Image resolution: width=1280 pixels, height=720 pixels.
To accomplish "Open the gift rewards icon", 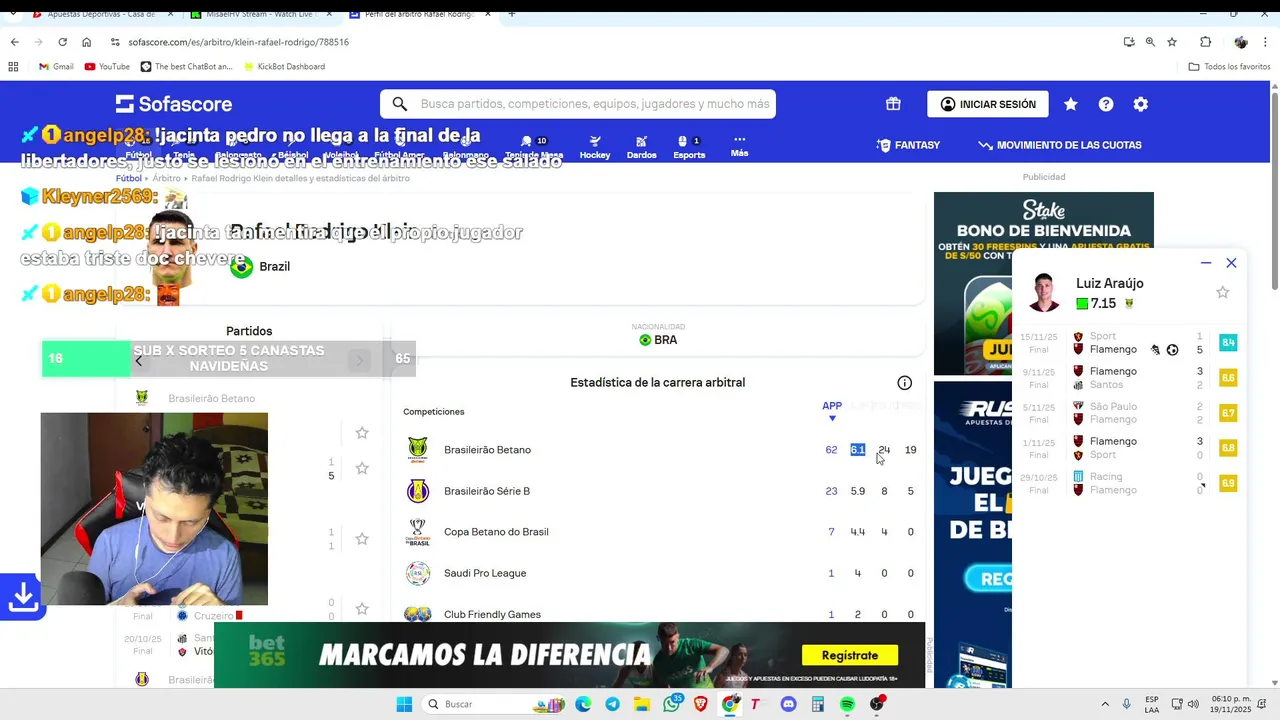I will coord(893,104).
